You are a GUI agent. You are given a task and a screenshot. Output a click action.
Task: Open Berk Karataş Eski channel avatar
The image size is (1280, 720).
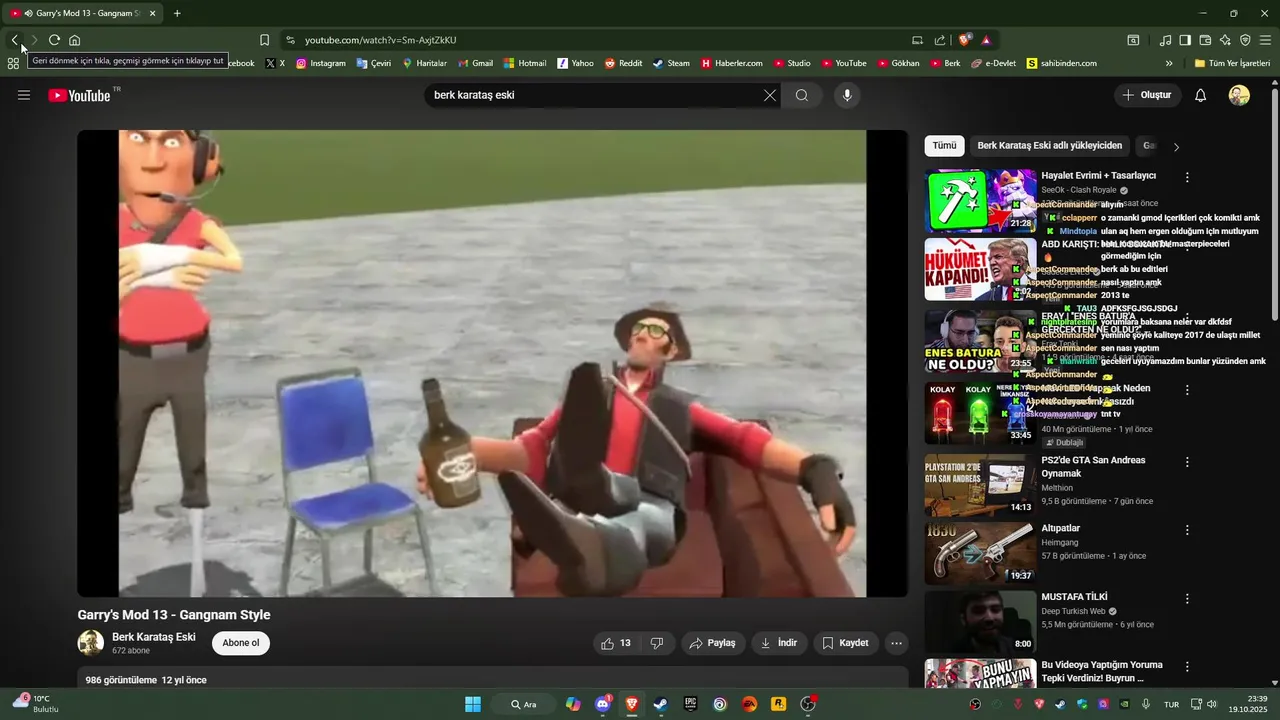pos(90,643)
